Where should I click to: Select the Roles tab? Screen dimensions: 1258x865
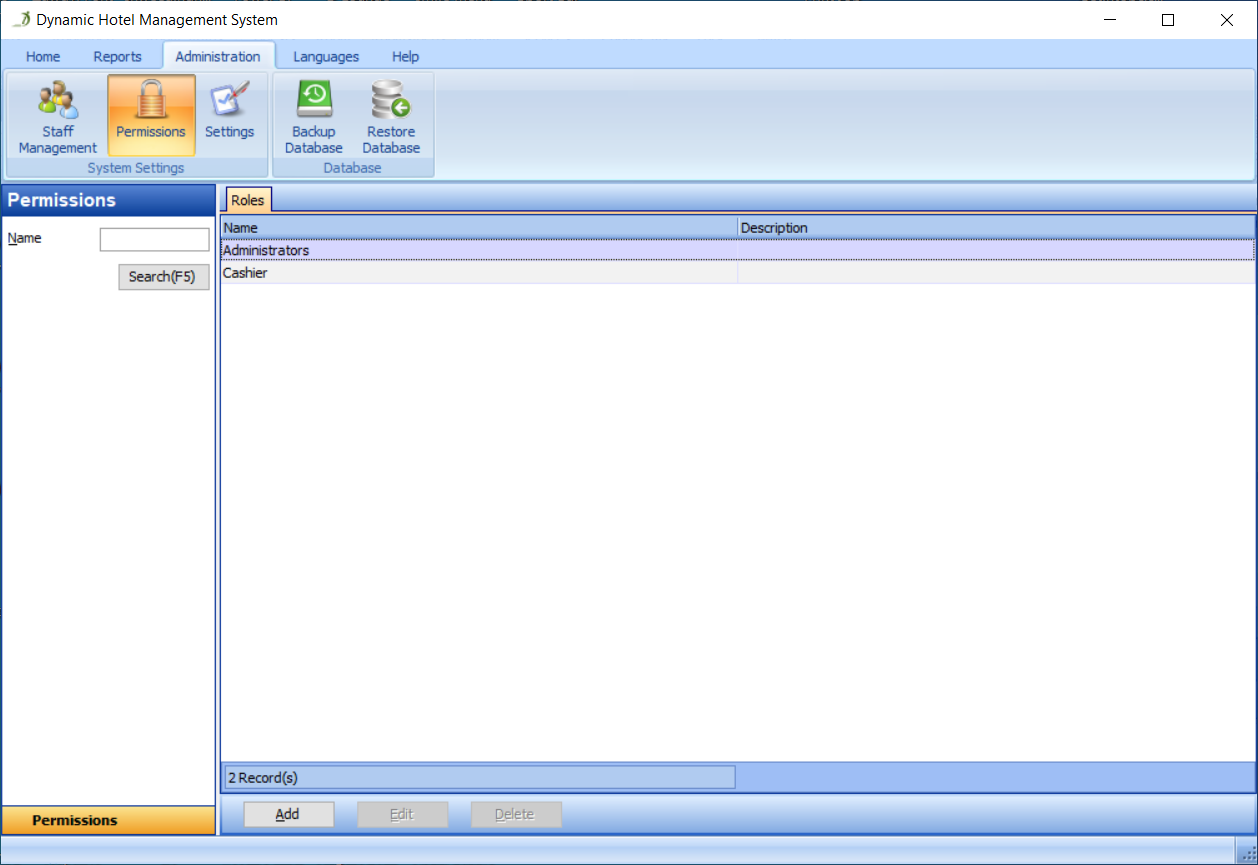248,201
